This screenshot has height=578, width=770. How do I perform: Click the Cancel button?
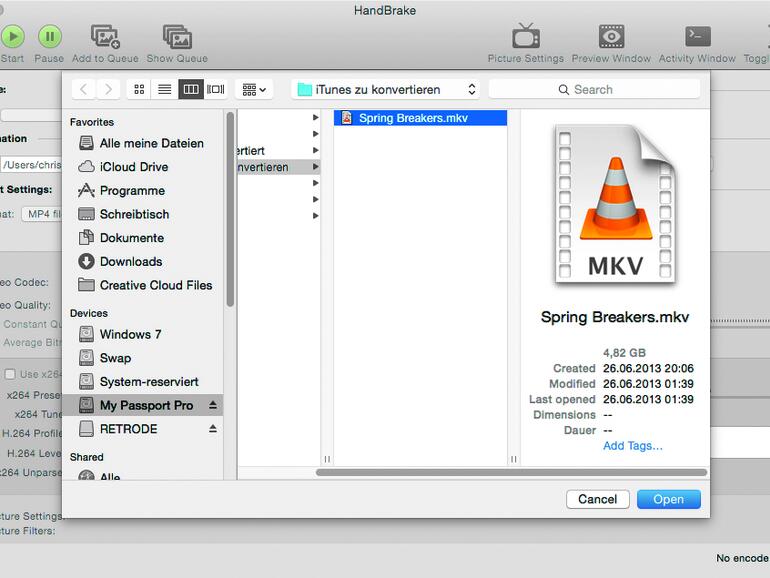[597, 499]
